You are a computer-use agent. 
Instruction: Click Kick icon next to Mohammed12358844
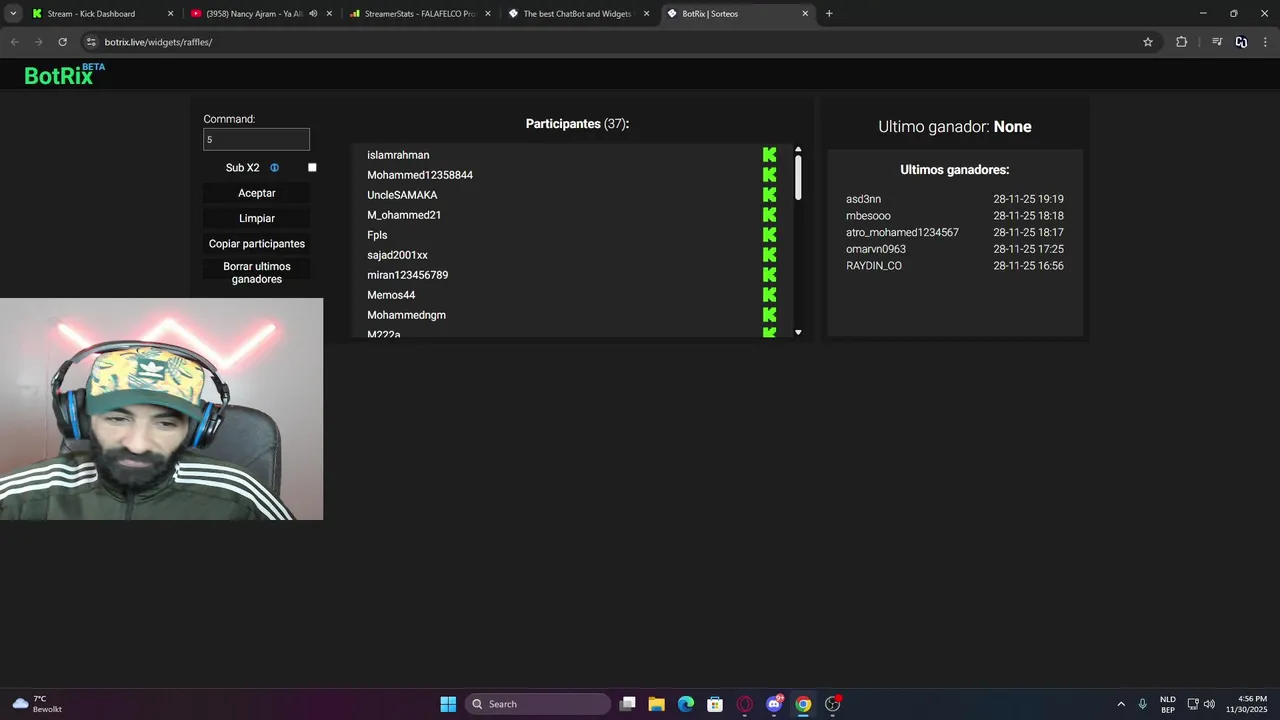point(769,175)
